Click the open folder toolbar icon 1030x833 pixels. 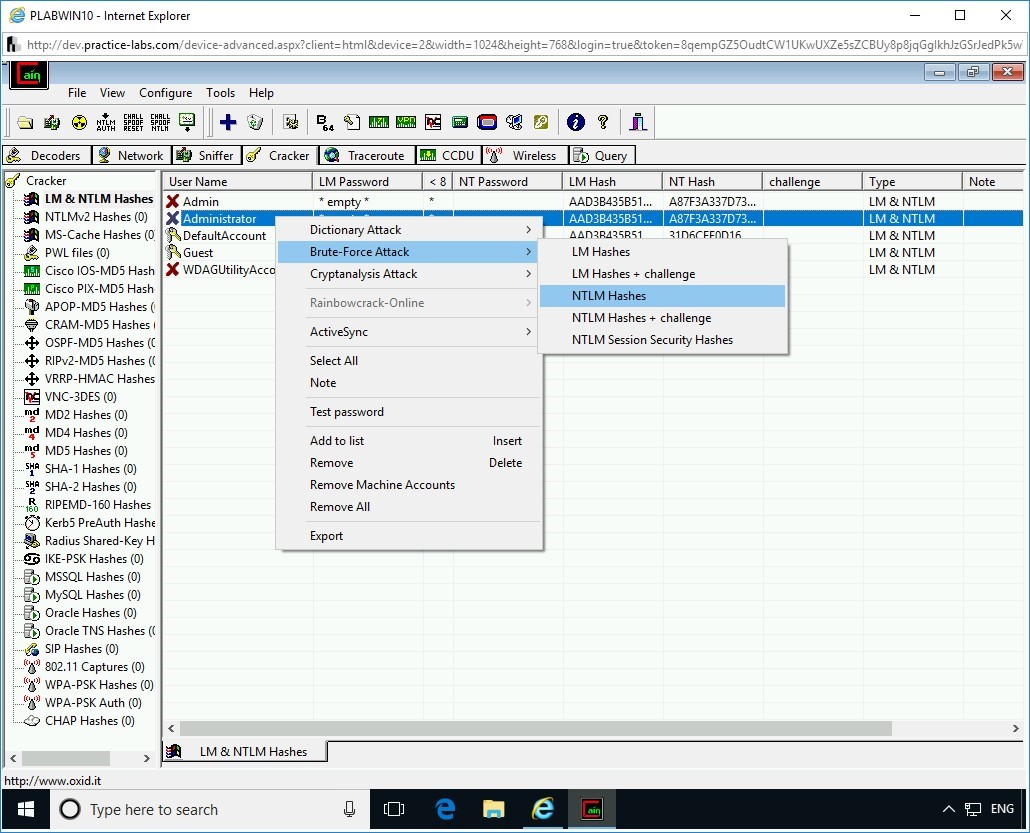tap(25, 122)
